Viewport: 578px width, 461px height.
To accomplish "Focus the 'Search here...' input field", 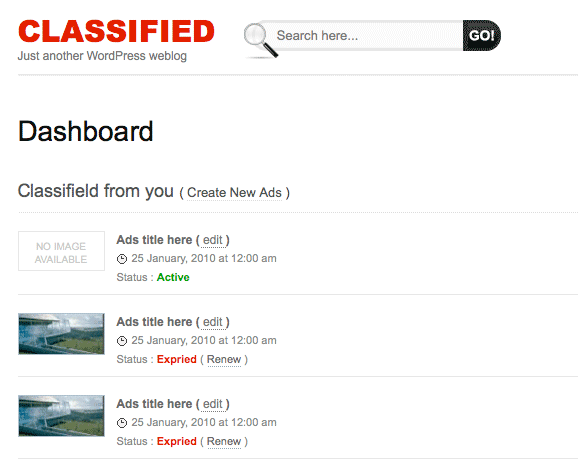I will [x=367, y=35].
